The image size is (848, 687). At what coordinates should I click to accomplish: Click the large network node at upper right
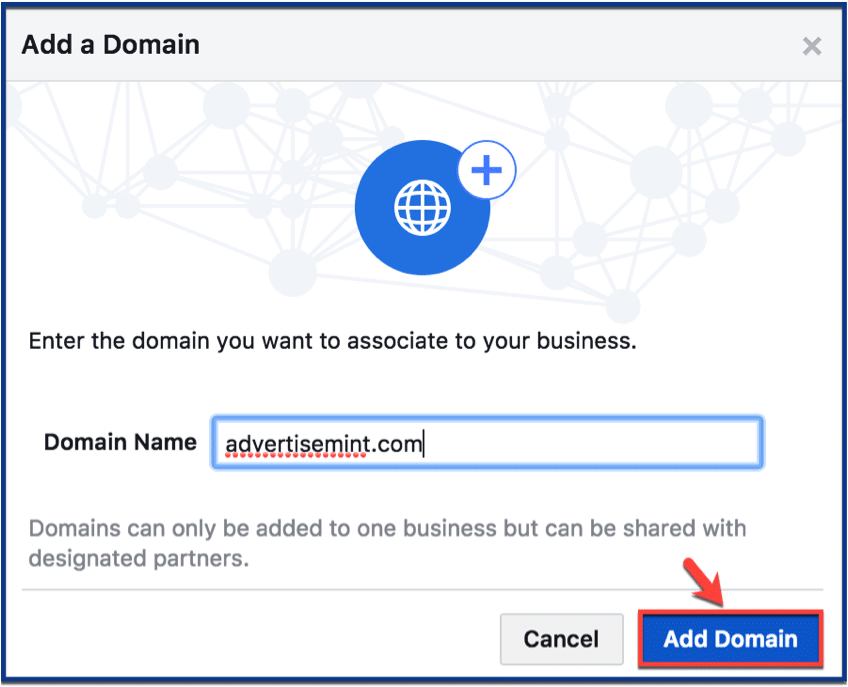coord(688,105)
